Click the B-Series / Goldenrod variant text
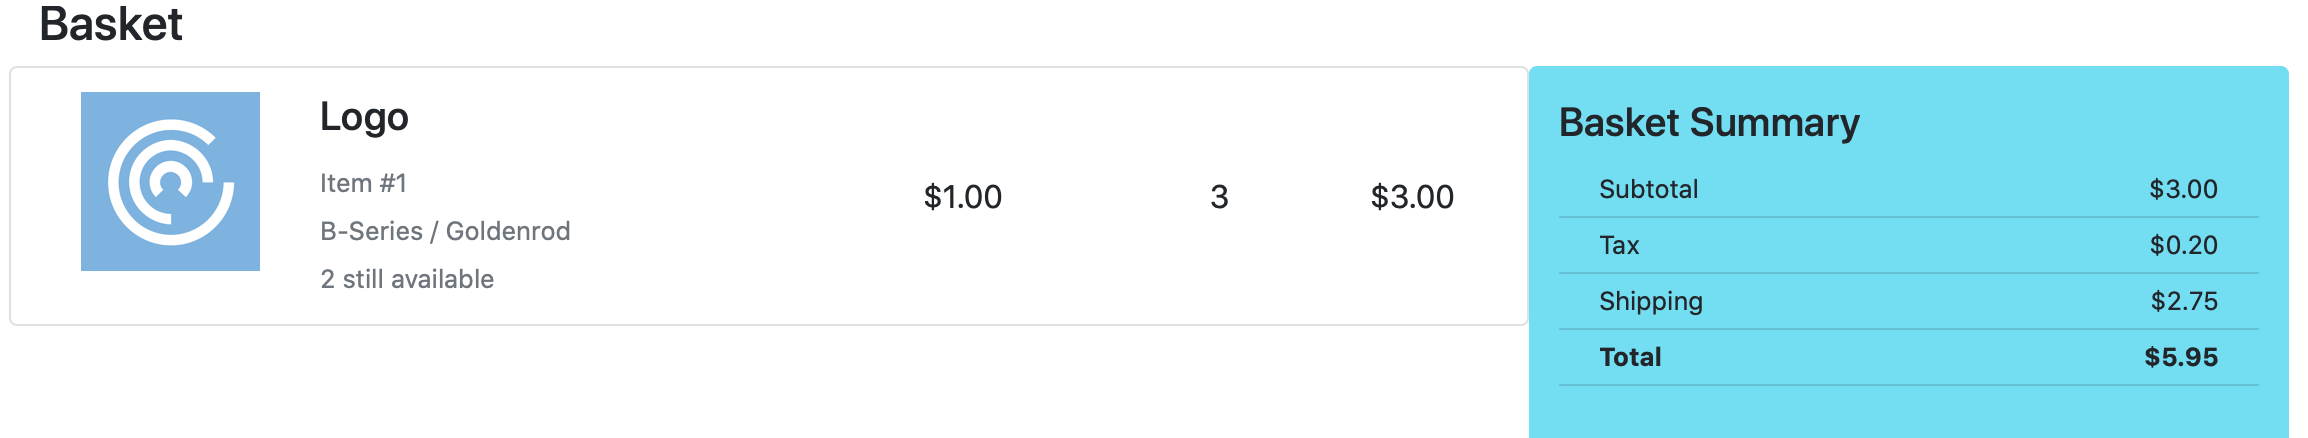Screen dimensions: 2308x438 (445, 231)
